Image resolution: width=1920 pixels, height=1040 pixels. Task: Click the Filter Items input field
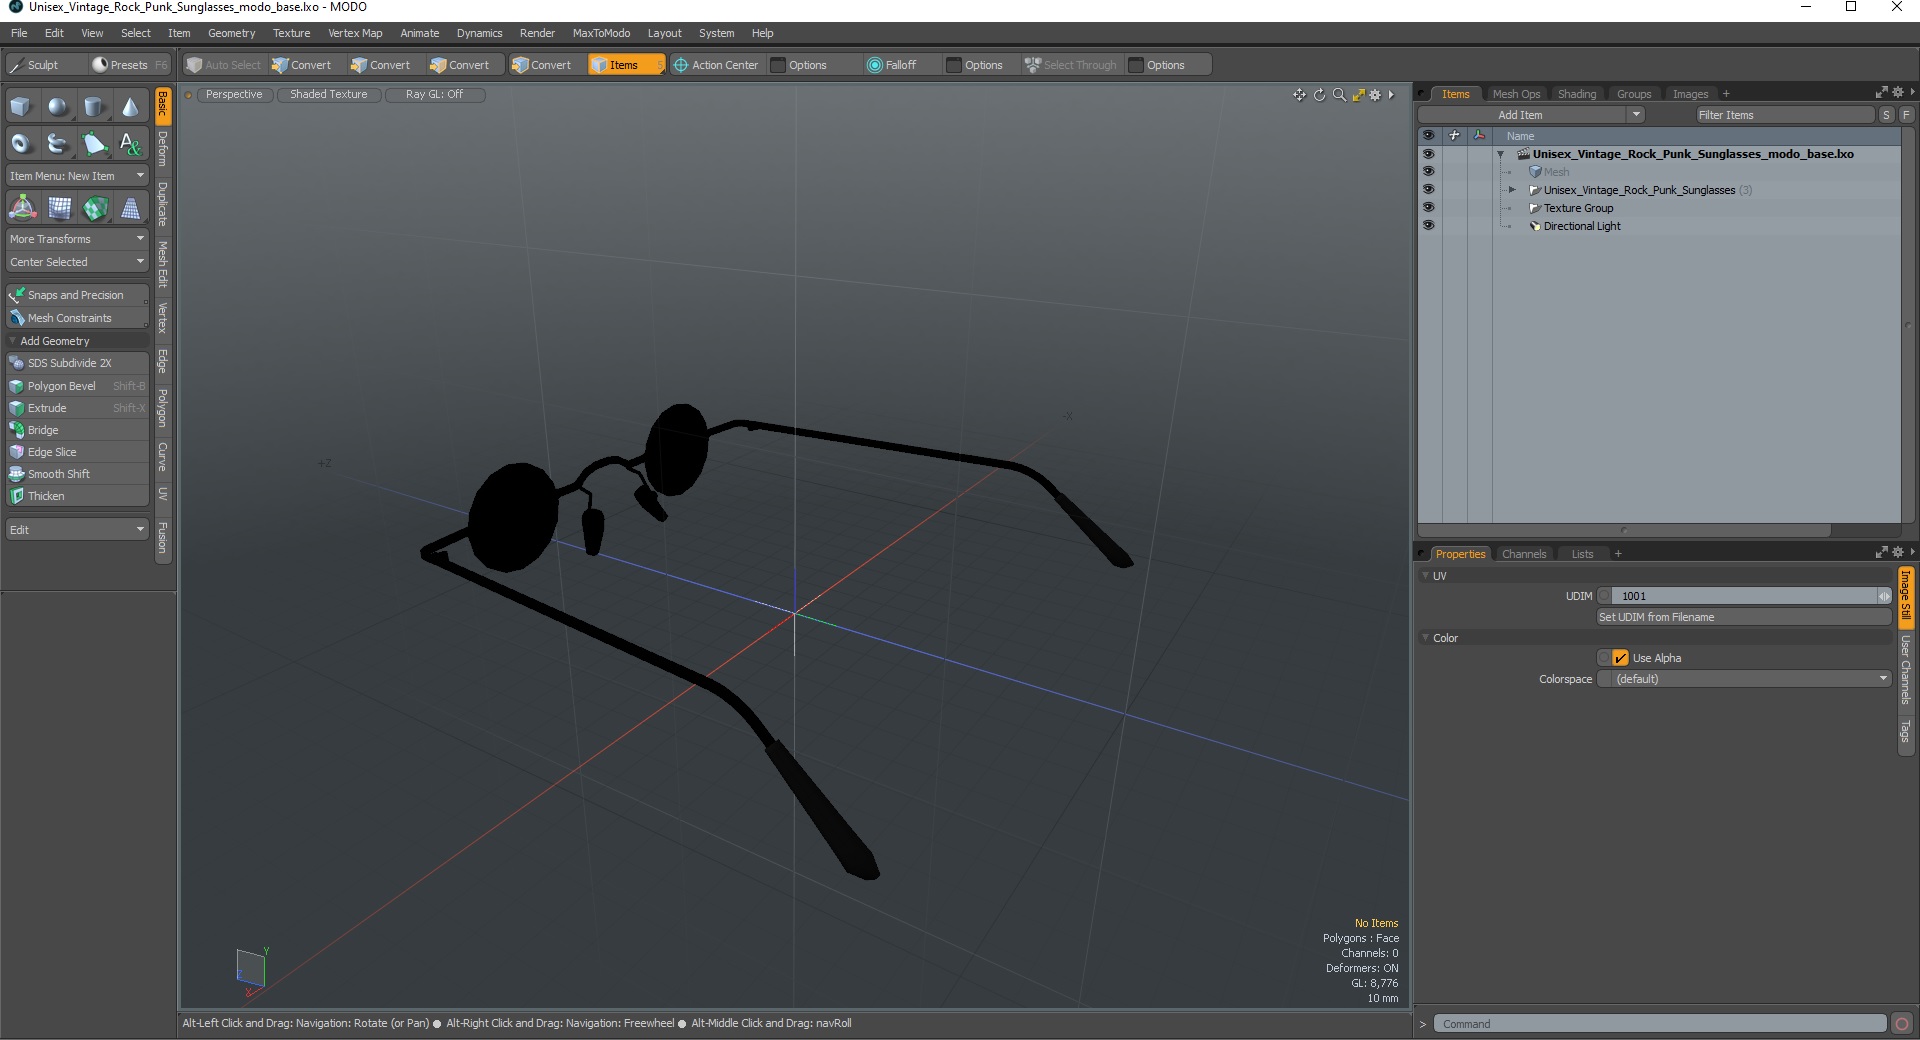[x=1783, y=115]
